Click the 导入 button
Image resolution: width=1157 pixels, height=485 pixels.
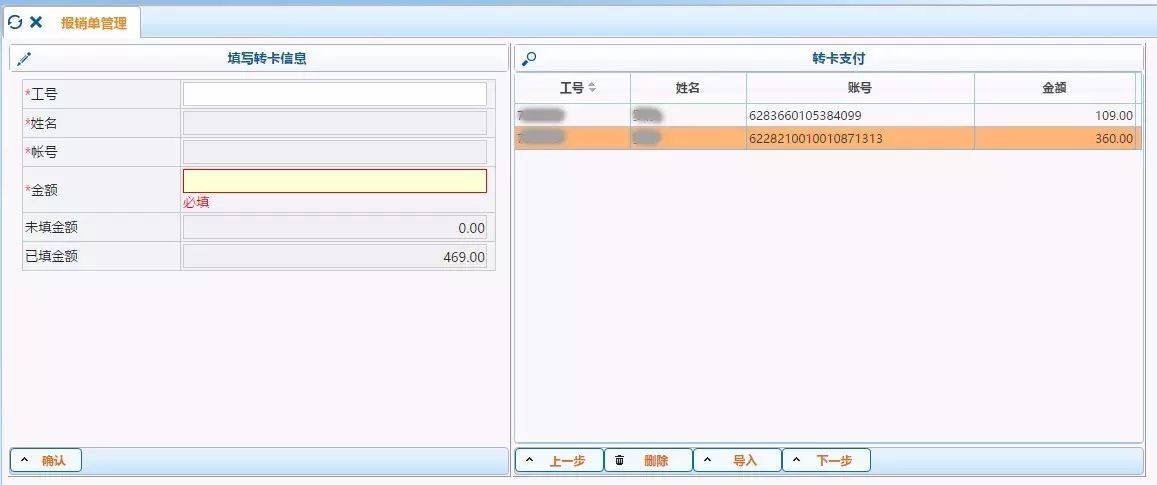coord(737,460)
